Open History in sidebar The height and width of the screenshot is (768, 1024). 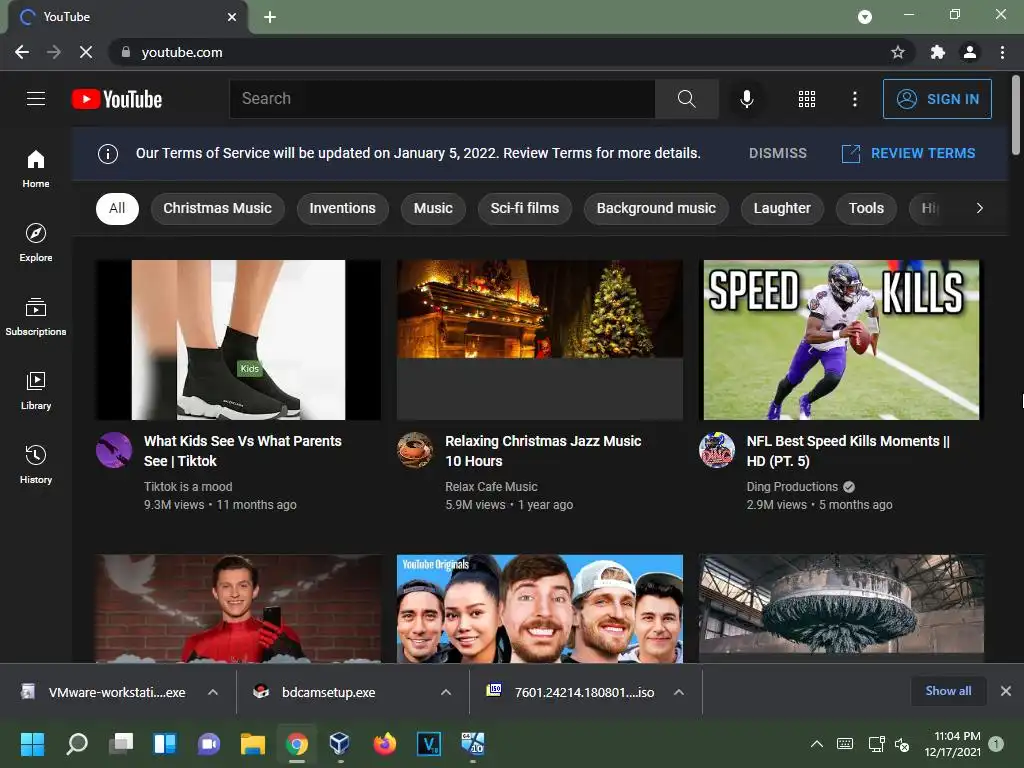coord(36,464)
